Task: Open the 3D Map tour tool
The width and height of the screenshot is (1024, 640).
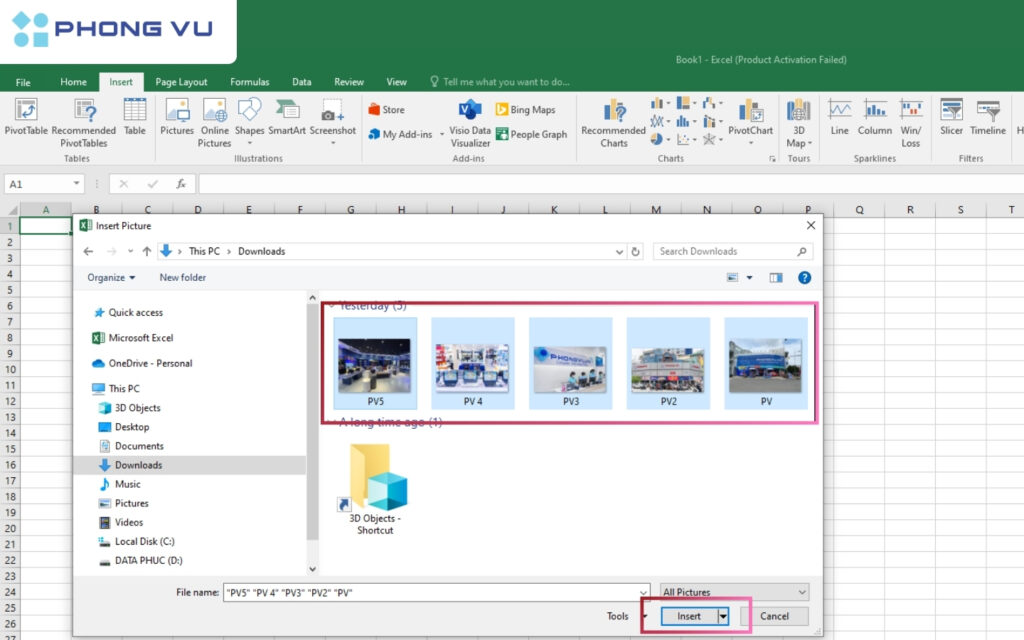Action: point(799,123)
